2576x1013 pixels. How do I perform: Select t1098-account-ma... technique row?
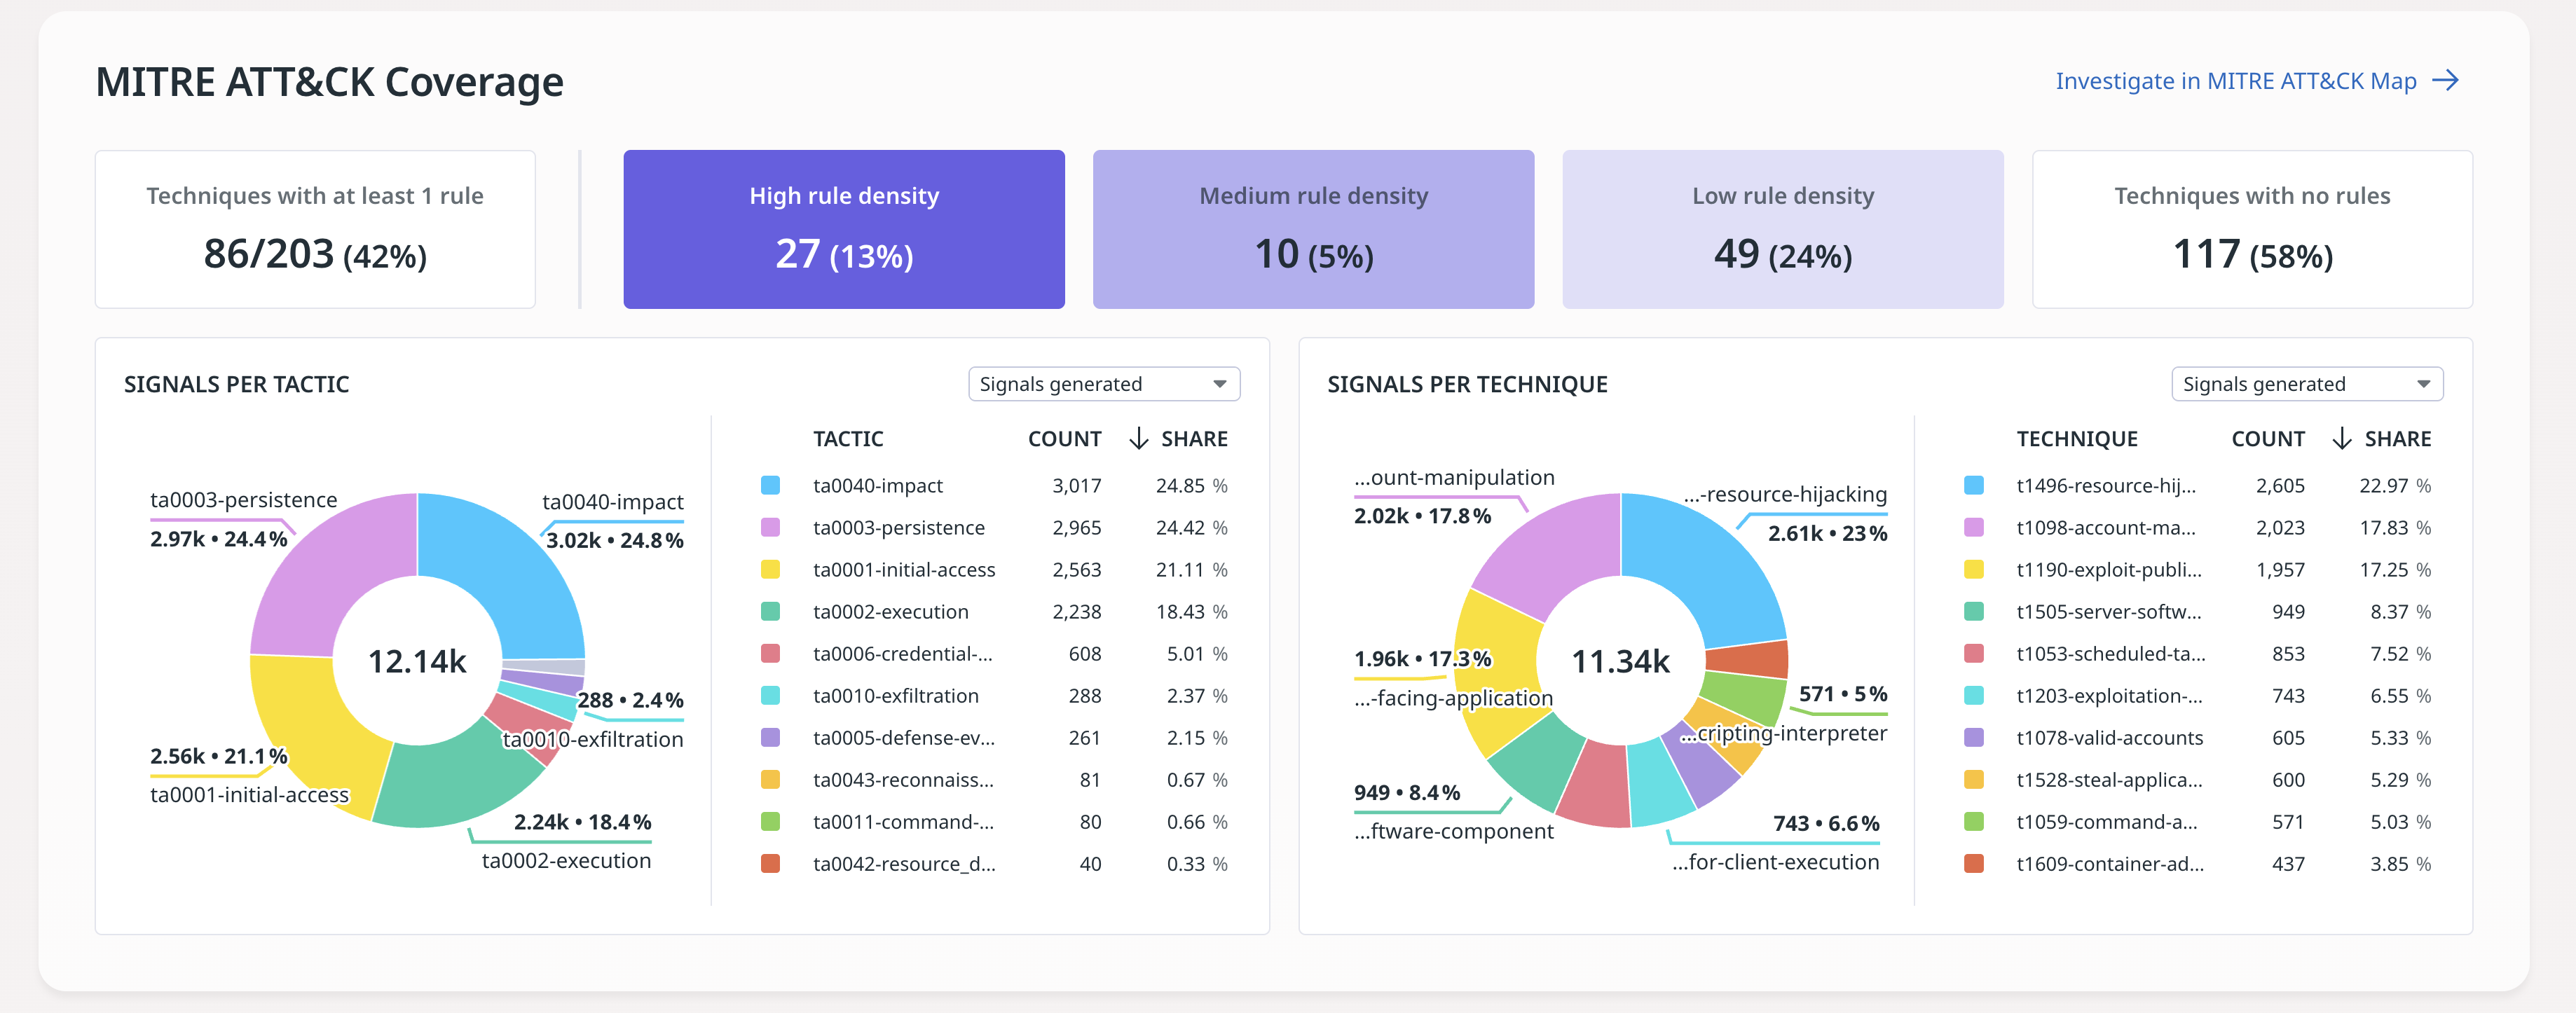(2197, 527)
